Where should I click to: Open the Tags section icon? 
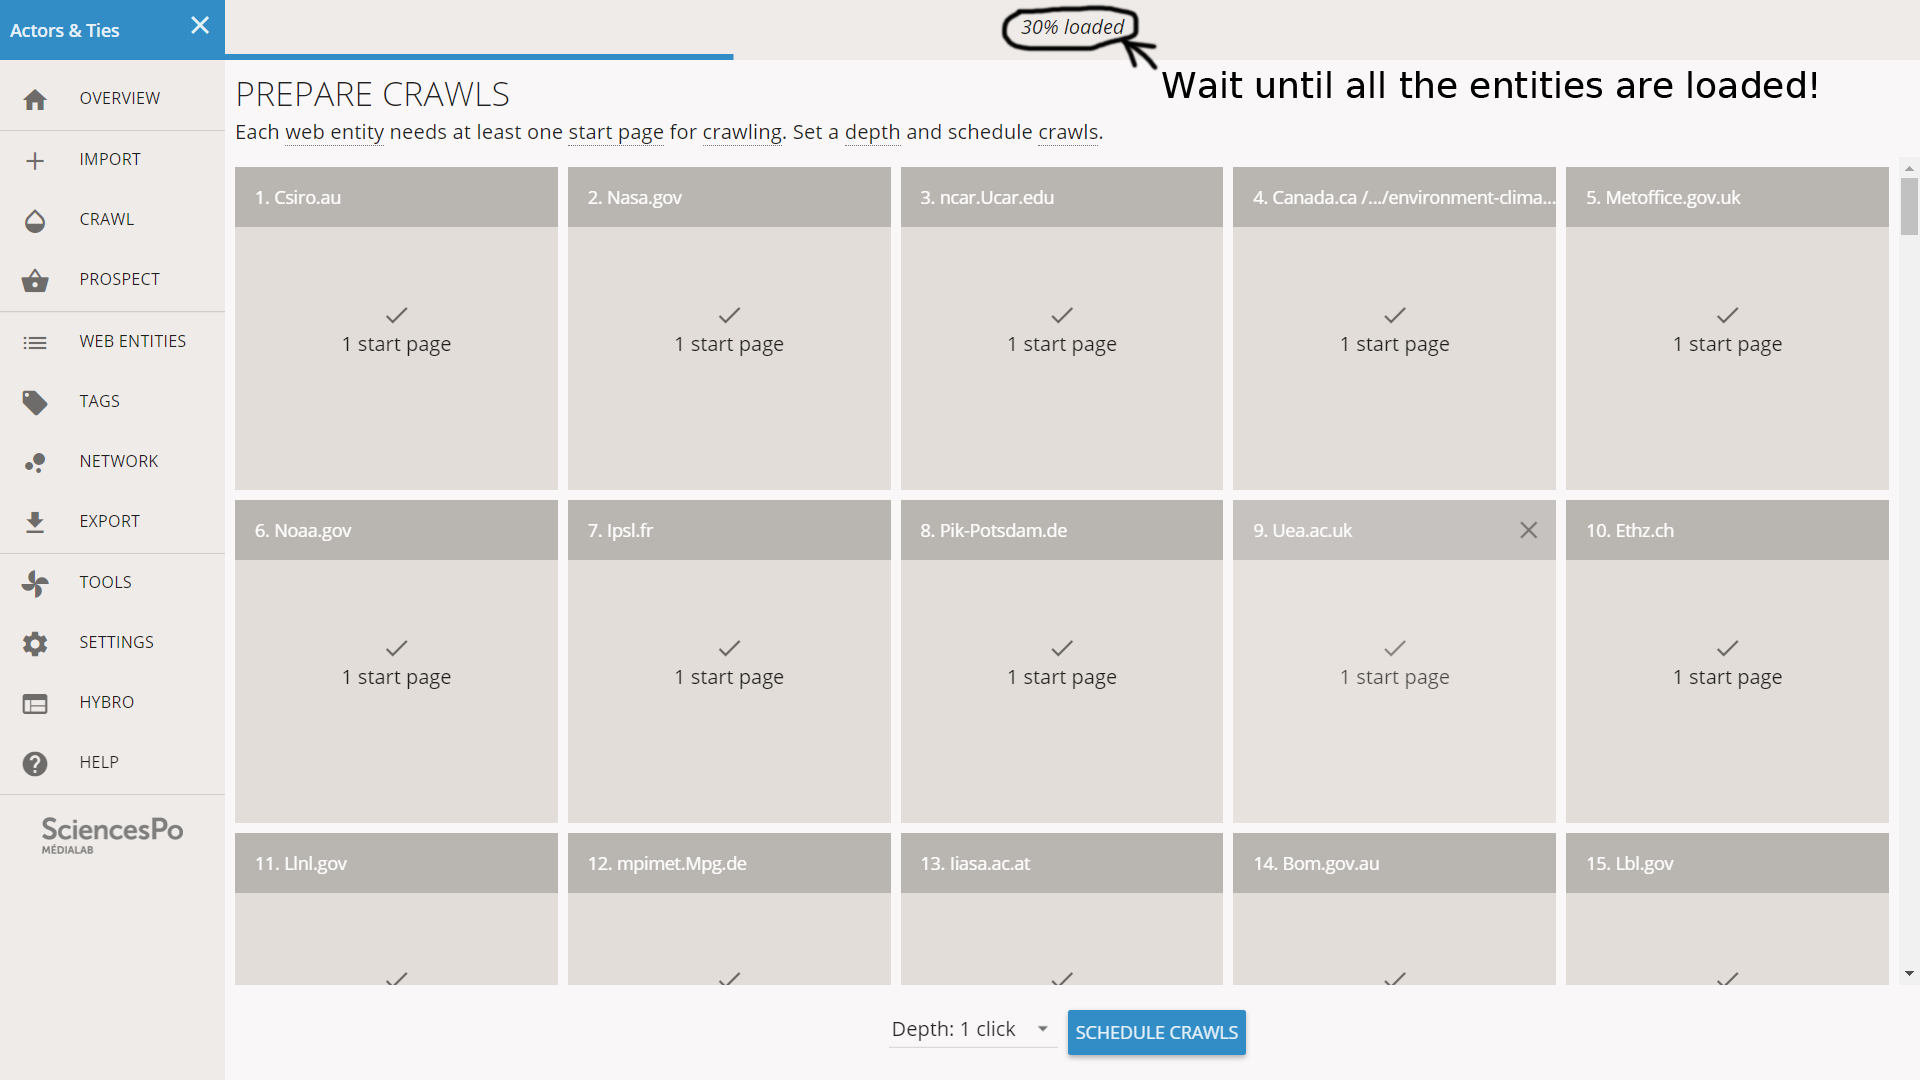point(36,402)
